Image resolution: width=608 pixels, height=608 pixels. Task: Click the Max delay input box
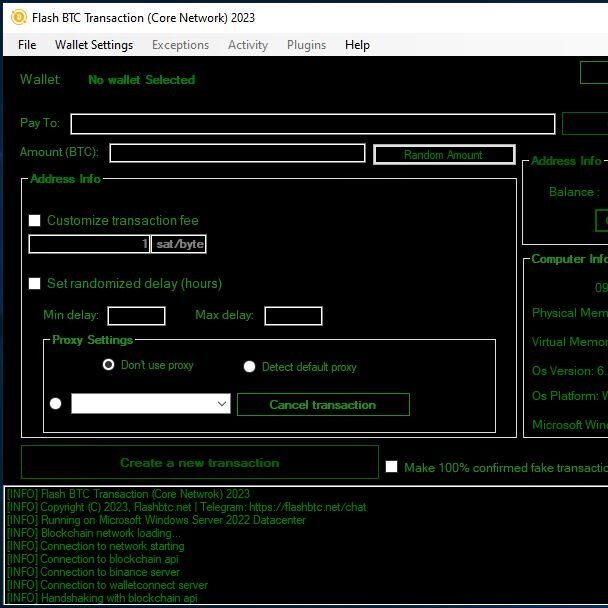[293, 316]
